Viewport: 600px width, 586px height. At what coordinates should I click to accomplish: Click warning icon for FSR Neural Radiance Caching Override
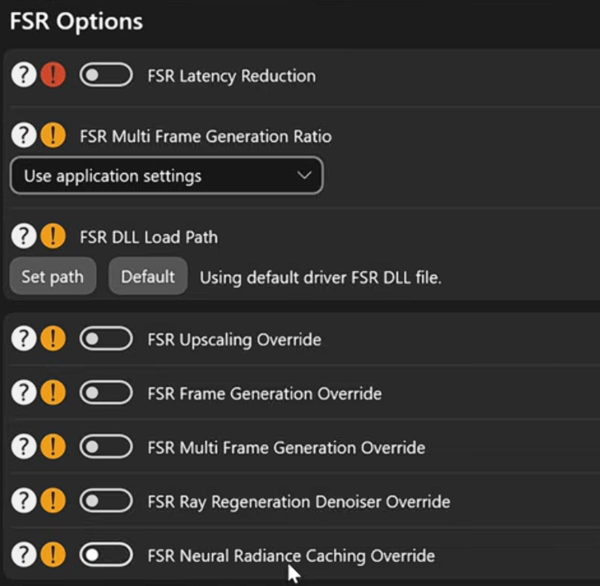pyautogui.click(x=53, y=554)
